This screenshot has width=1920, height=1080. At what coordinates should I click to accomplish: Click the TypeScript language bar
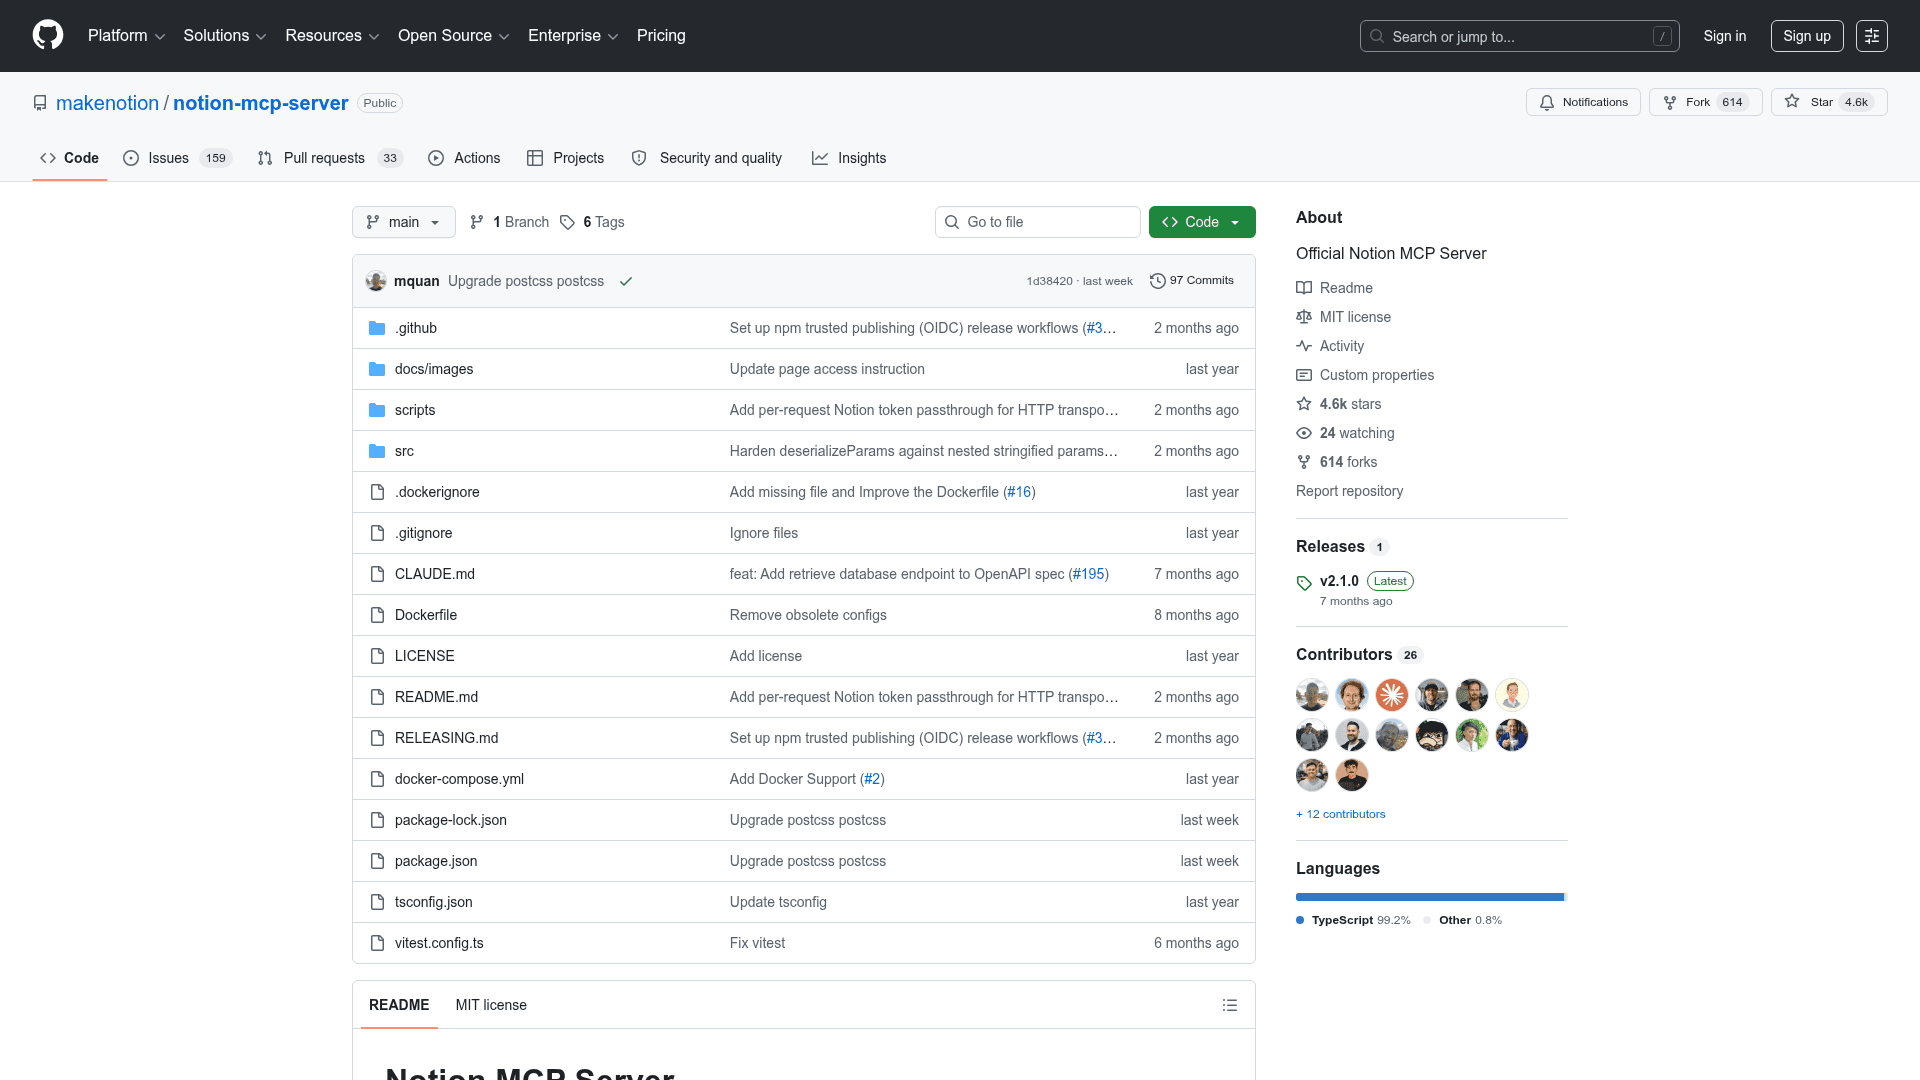click(1429, 897)
